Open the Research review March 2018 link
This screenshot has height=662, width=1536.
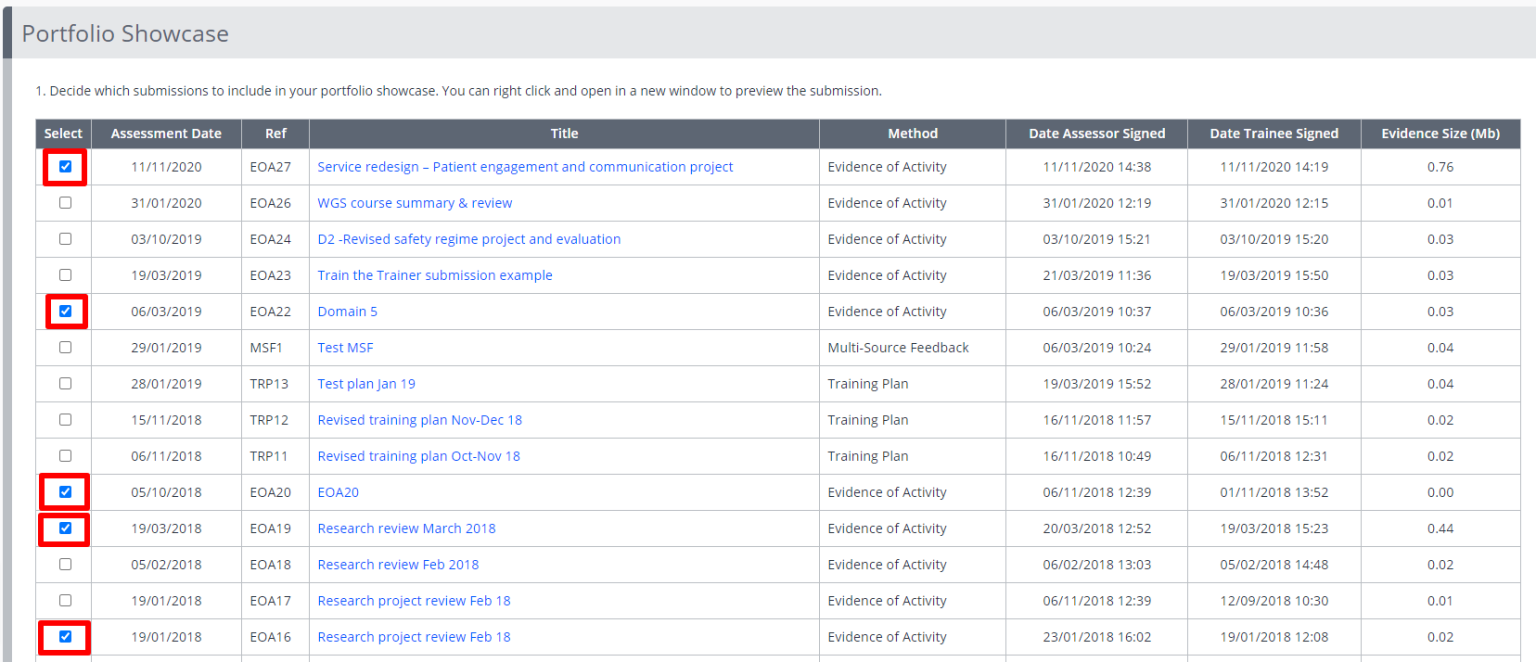tap(406, 528)
